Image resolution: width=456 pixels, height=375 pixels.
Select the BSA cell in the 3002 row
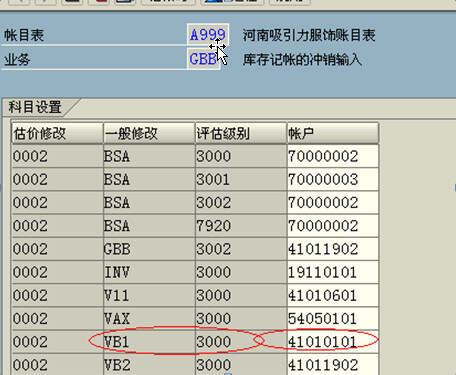[149, 203]
